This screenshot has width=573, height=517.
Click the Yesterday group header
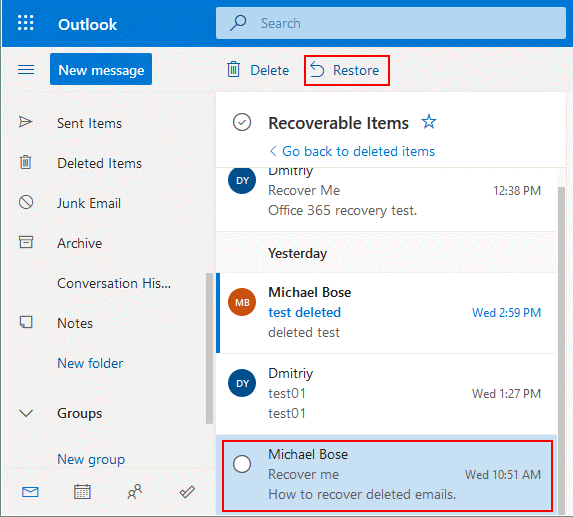[x=297, y=253]
